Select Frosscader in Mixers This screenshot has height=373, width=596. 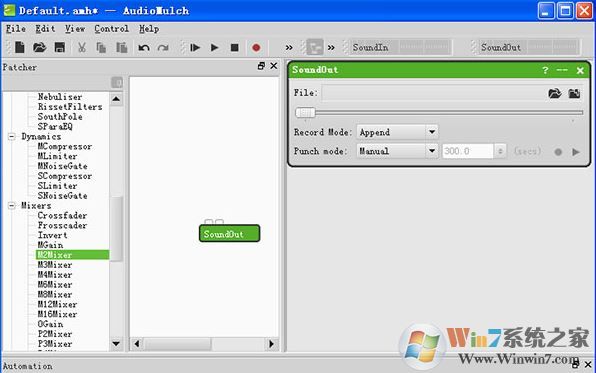[x=62, y=225]
